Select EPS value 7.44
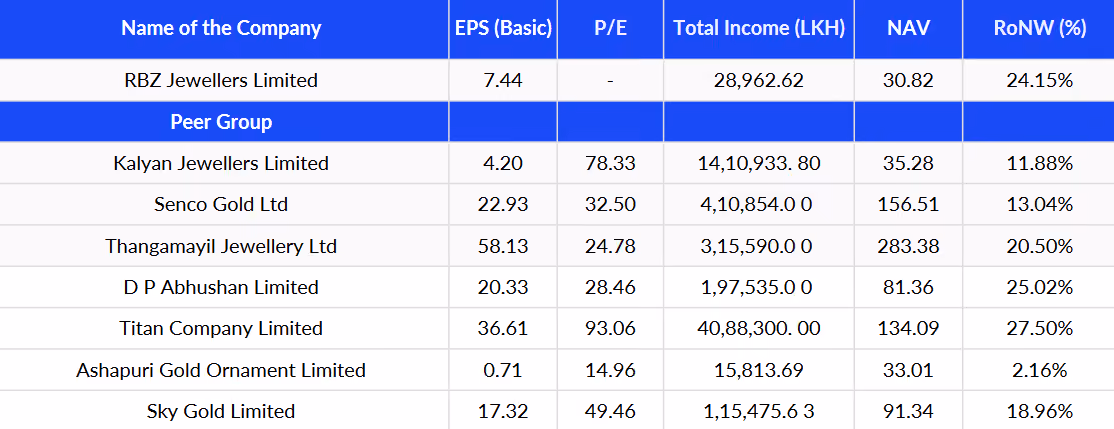Viewport: 1114px width, 429px height. pos(503,80)
